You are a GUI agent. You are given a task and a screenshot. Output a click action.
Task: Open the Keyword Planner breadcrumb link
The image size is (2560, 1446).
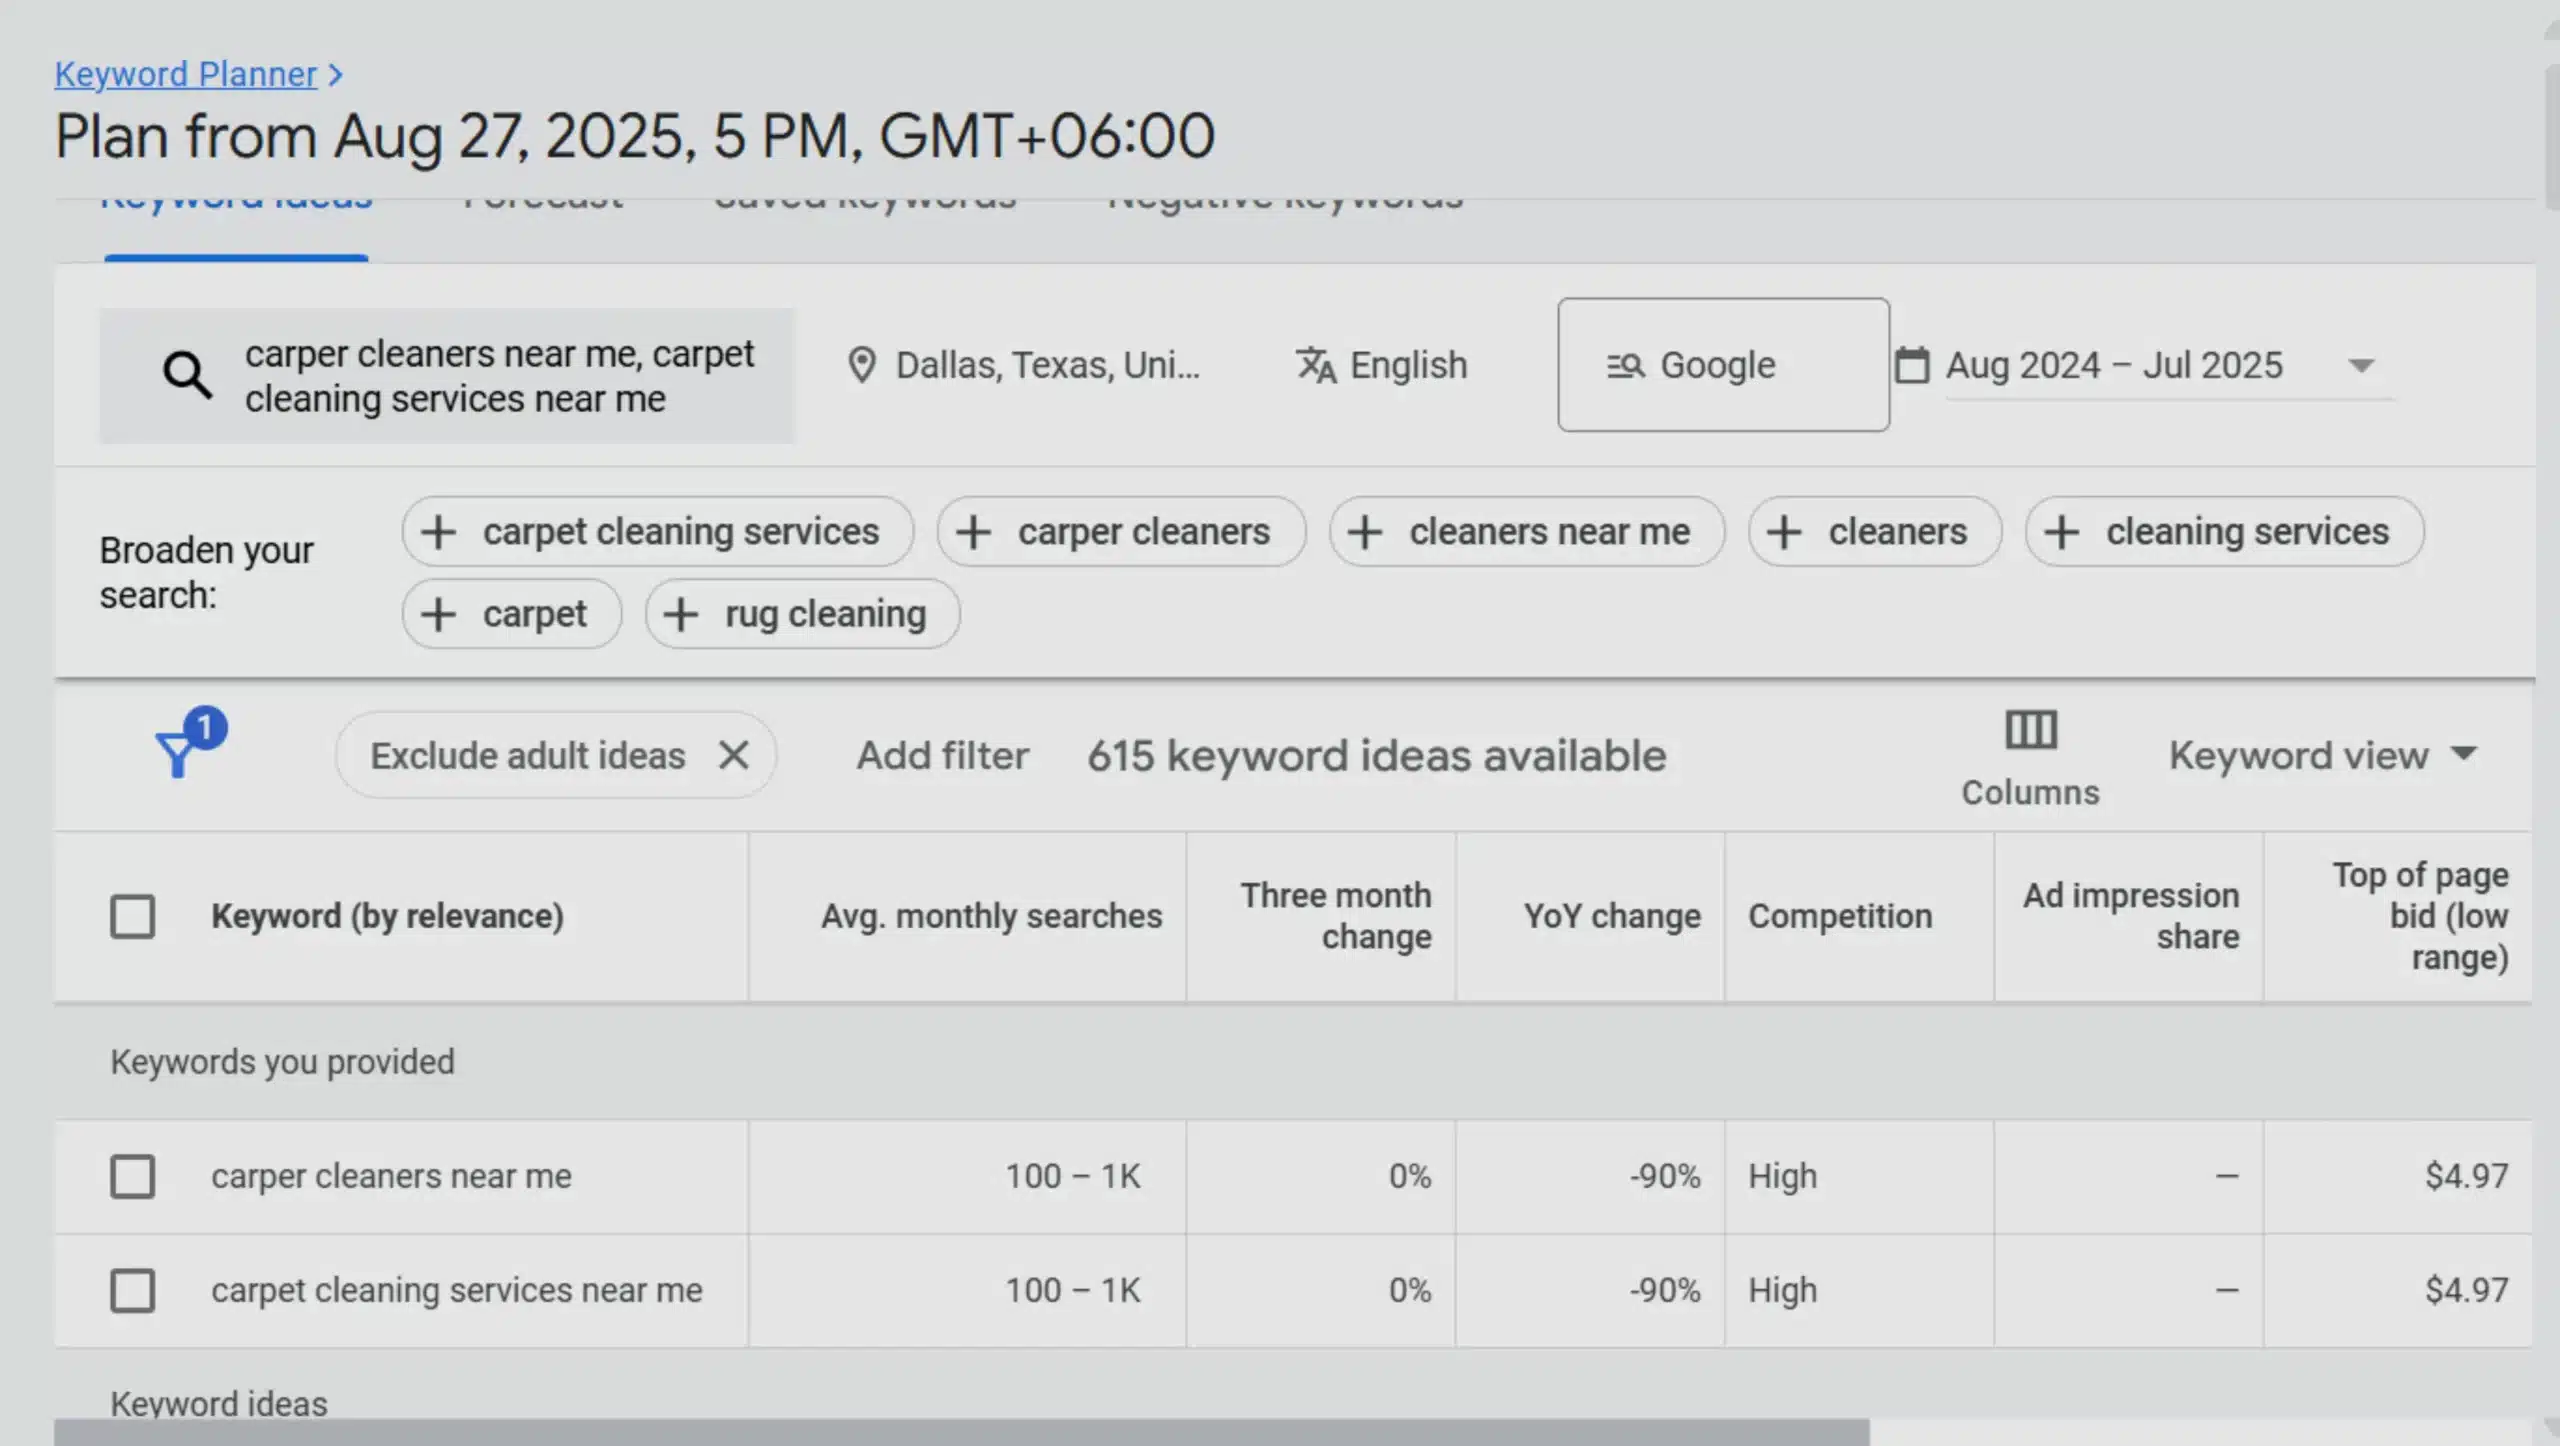[x=185, y=74]
